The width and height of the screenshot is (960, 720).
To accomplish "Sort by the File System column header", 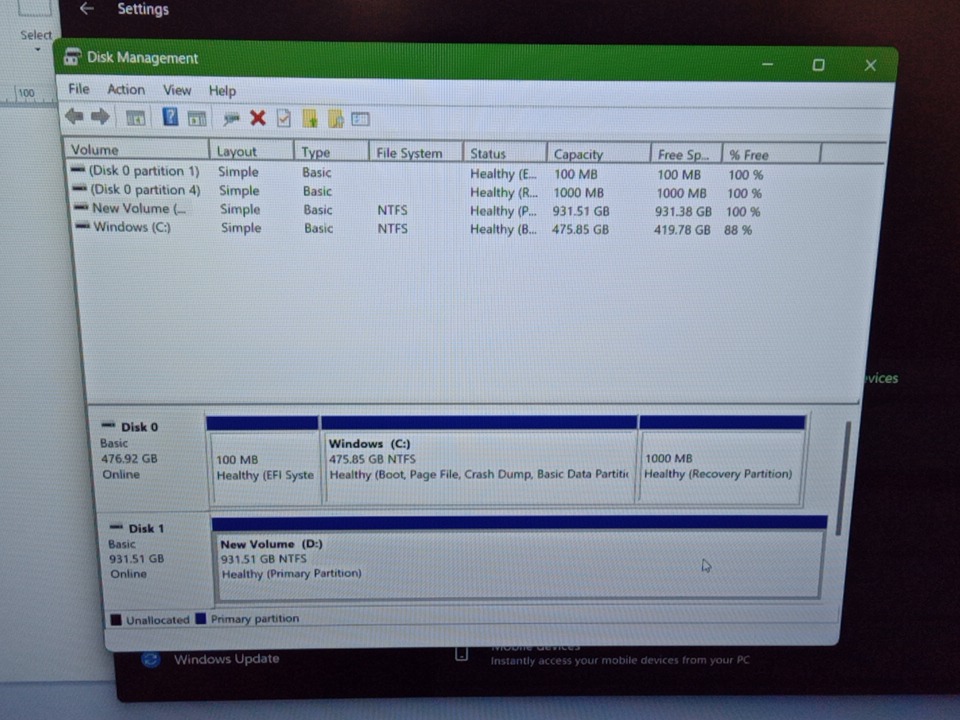I will pyautogui.click(x=416, y=153).
